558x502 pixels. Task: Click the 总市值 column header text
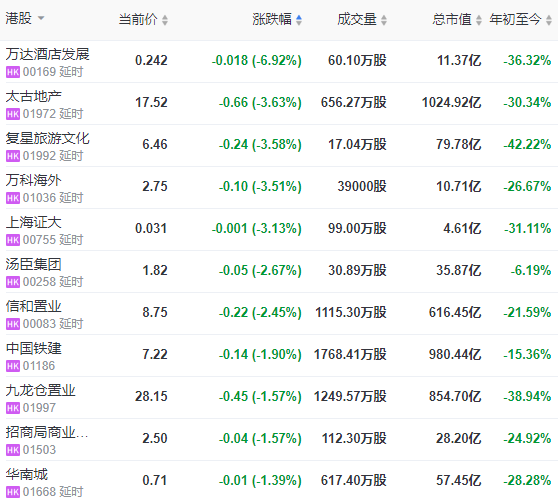[452, 19]
